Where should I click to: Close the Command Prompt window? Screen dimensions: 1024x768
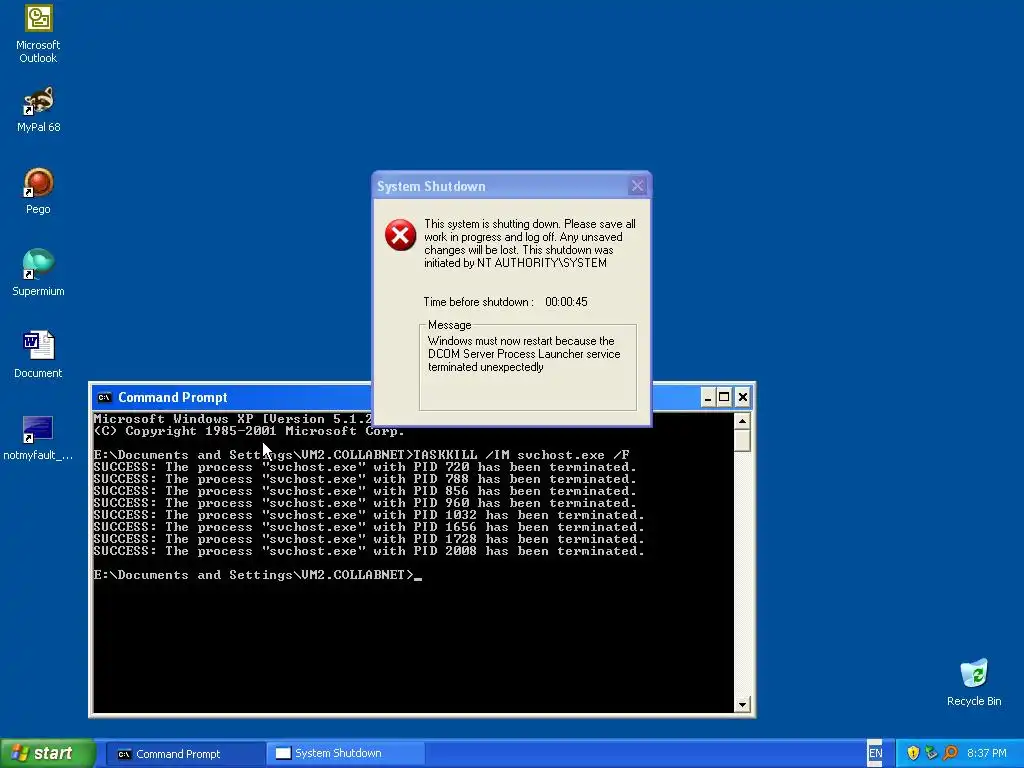point(743,397)
